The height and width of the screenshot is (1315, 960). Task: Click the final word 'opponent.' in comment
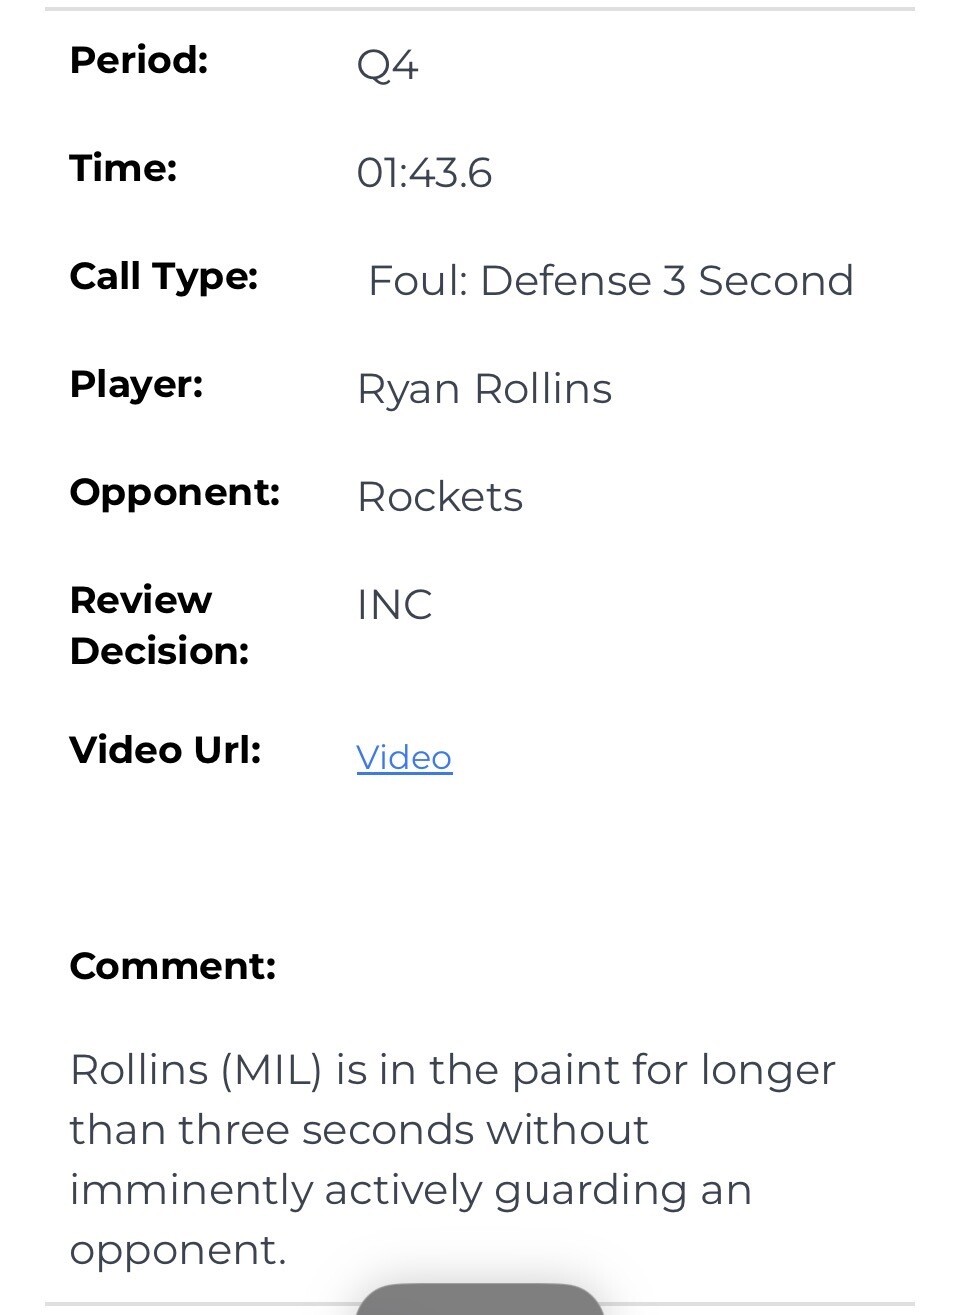[x=178, y=1250]
